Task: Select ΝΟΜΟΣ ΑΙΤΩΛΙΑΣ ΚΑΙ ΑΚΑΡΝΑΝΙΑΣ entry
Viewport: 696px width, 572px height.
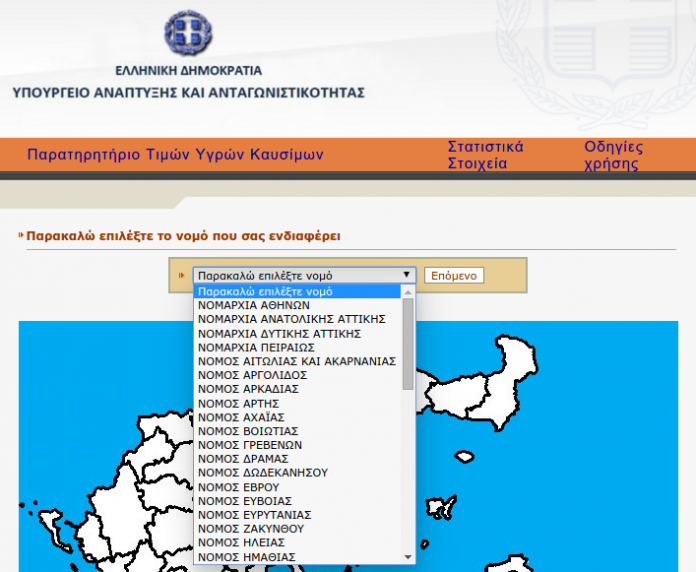Action: pyautogui.click(x=297, y=361)
